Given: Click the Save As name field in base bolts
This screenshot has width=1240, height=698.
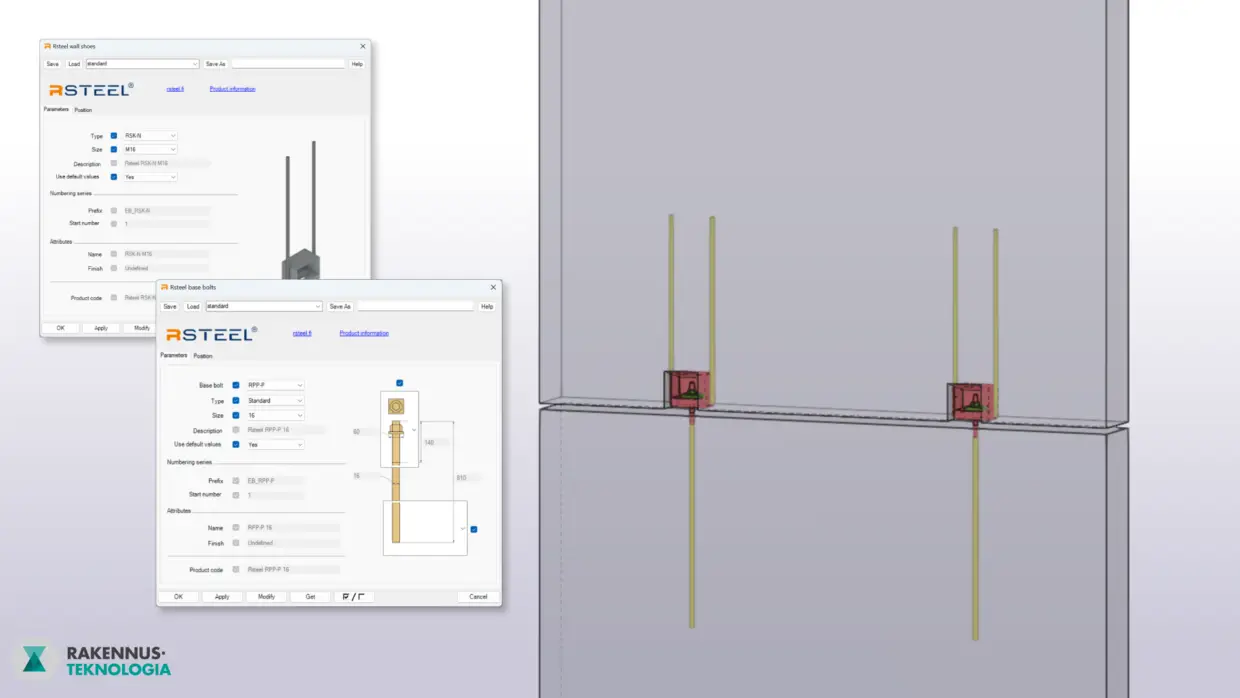Looking at the screenshot, I should [415, 307].
